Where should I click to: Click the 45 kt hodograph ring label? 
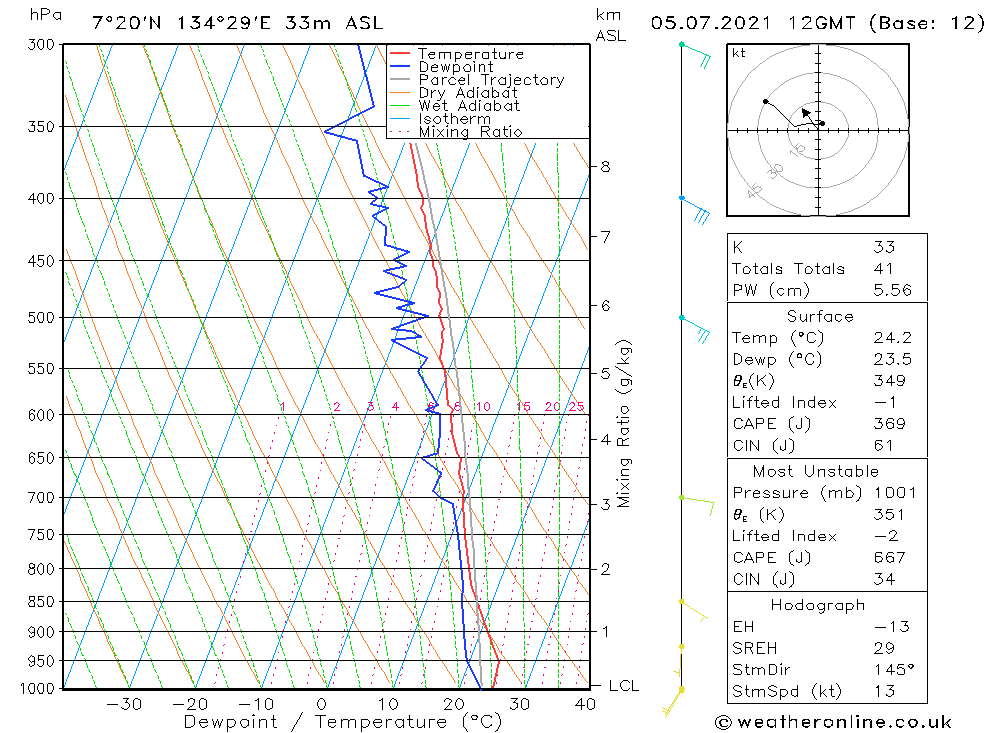pos(754,189)
